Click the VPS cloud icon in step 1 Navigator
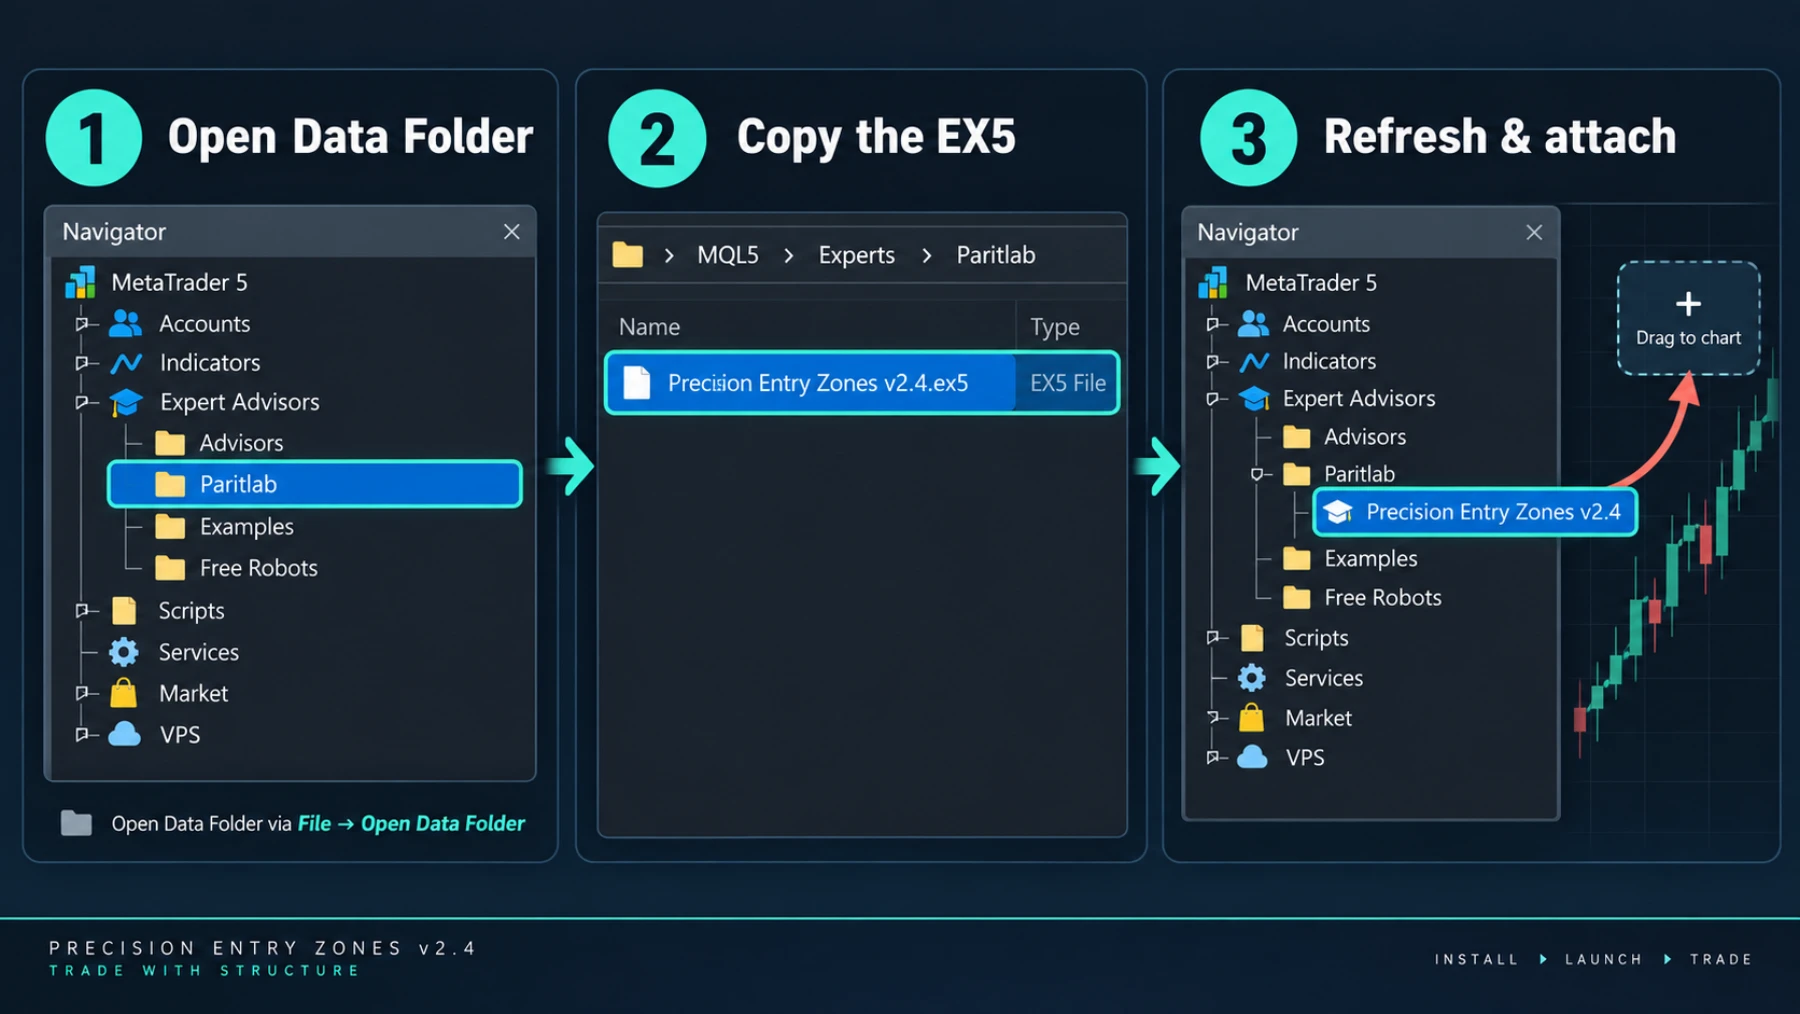This screenshot has height=1014, width=1800. [124, 734]
